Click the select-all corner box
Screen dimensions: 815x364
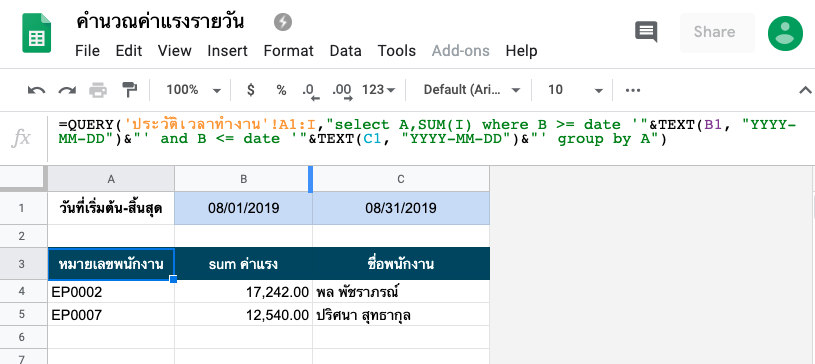[x=23, y=179]
